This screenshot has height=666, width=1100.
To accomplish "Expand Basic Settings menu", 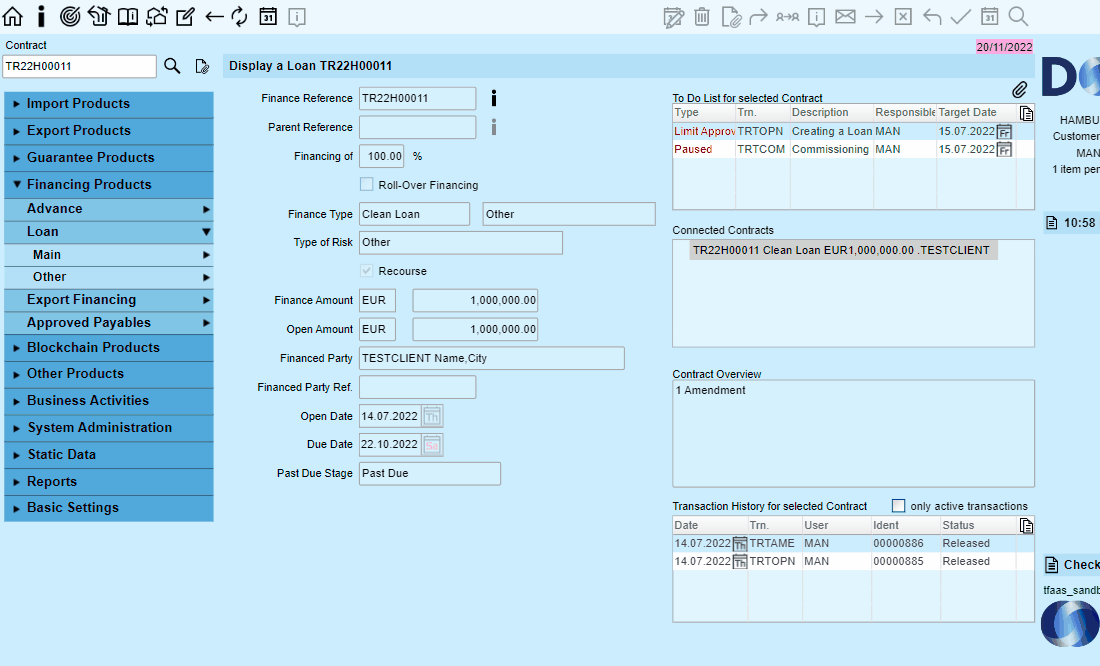I will click(x=109, y=508).
